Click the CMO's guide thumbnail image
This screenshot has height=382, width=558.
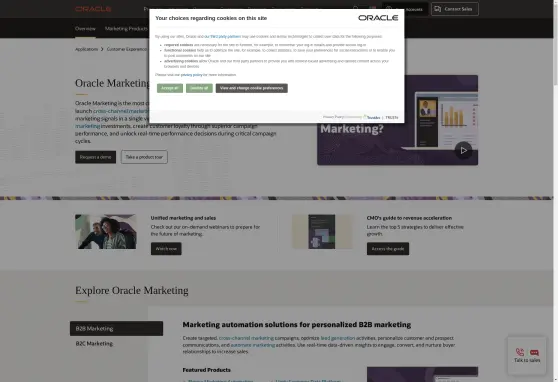point(322,231)
